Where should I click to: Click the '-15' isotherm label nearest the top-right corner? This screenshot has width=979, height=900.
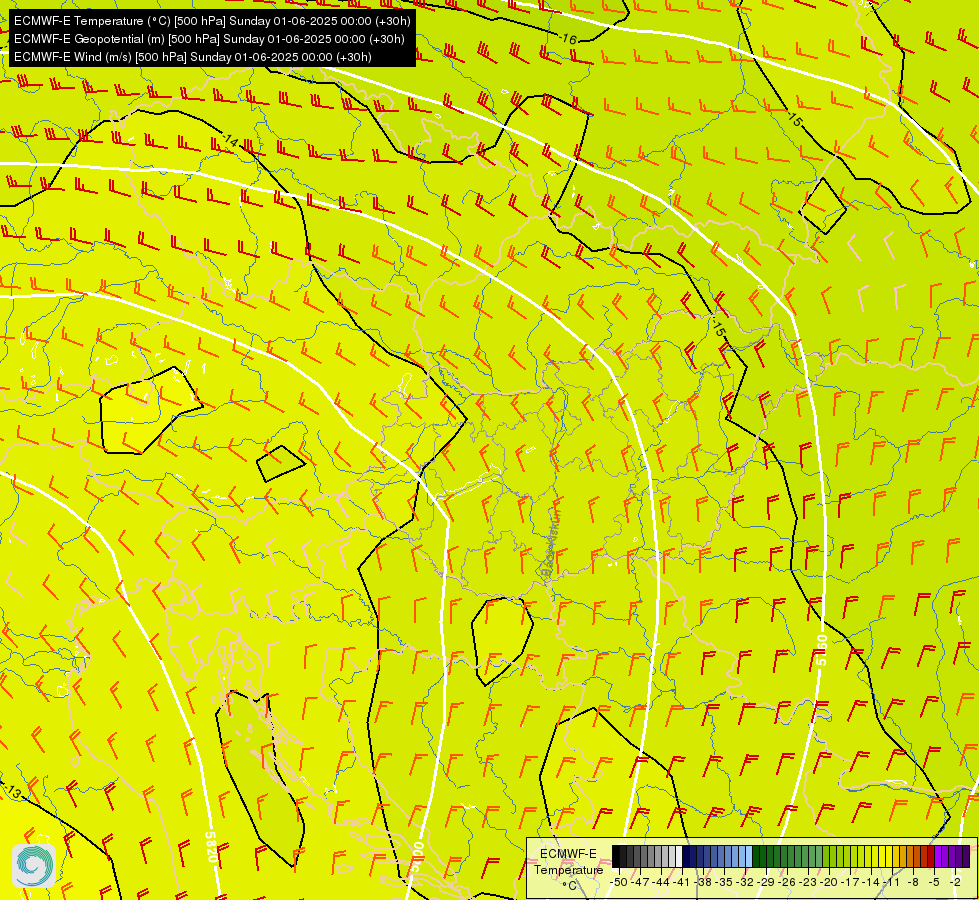coord(794,118)
